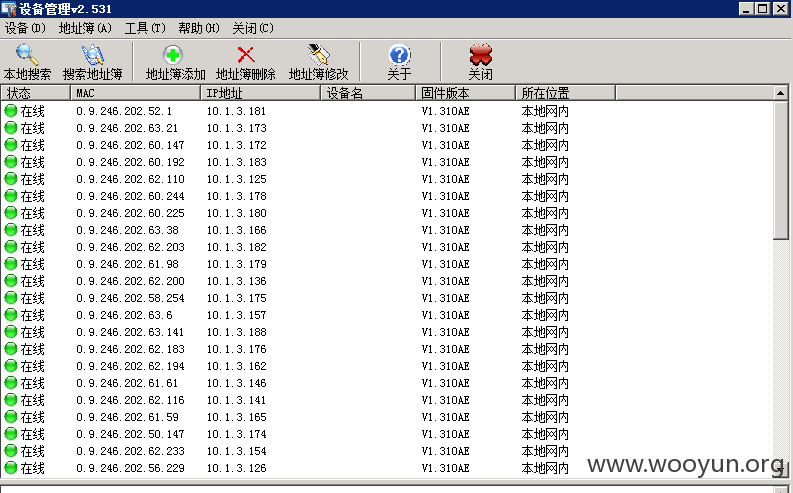Select MAC 0.9.246.202.50.147
Viewport: 793px width, 493px height.
pyautogui.click(x=130, y=434)
